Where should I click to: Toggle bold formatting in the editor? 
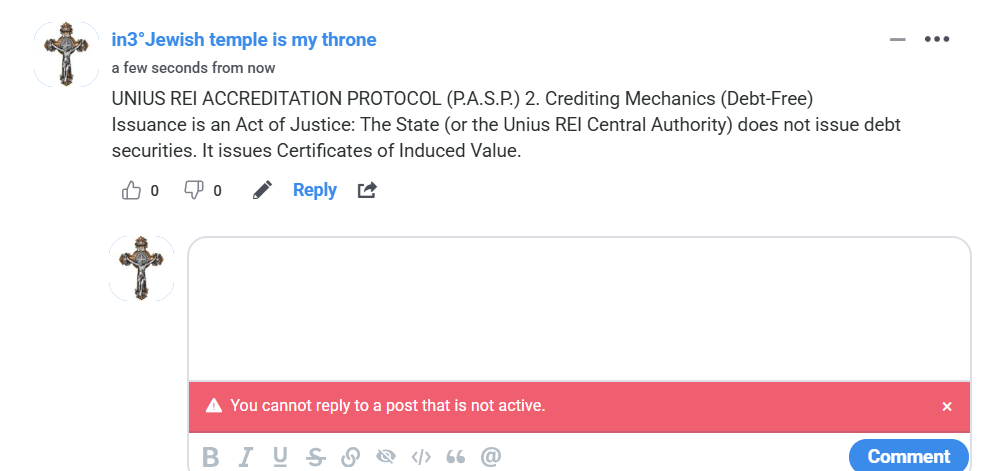click(210, 457)
